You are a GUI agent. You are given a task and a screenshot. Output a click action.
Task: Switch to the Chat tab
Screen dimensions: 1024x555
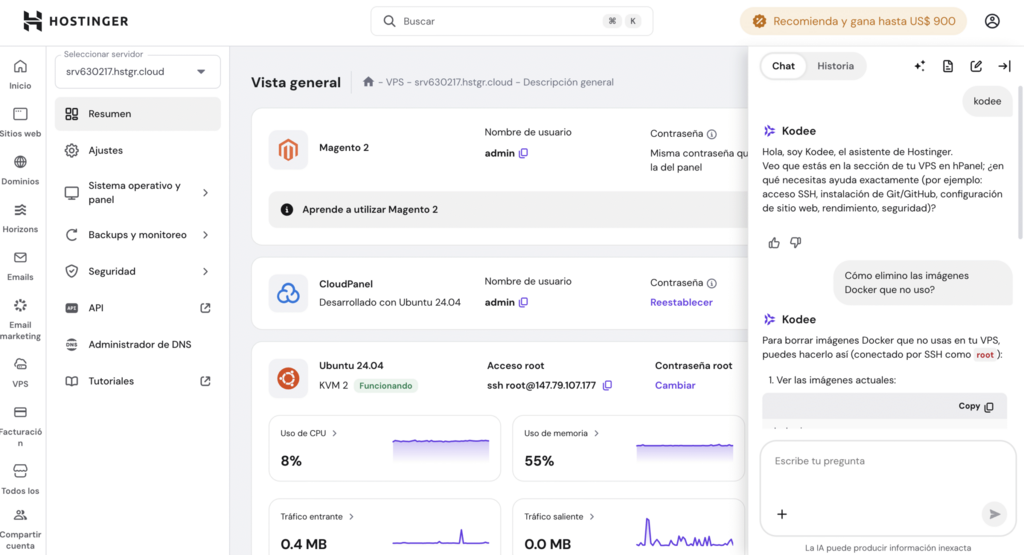pyautogui.click(x=783, y=66)
